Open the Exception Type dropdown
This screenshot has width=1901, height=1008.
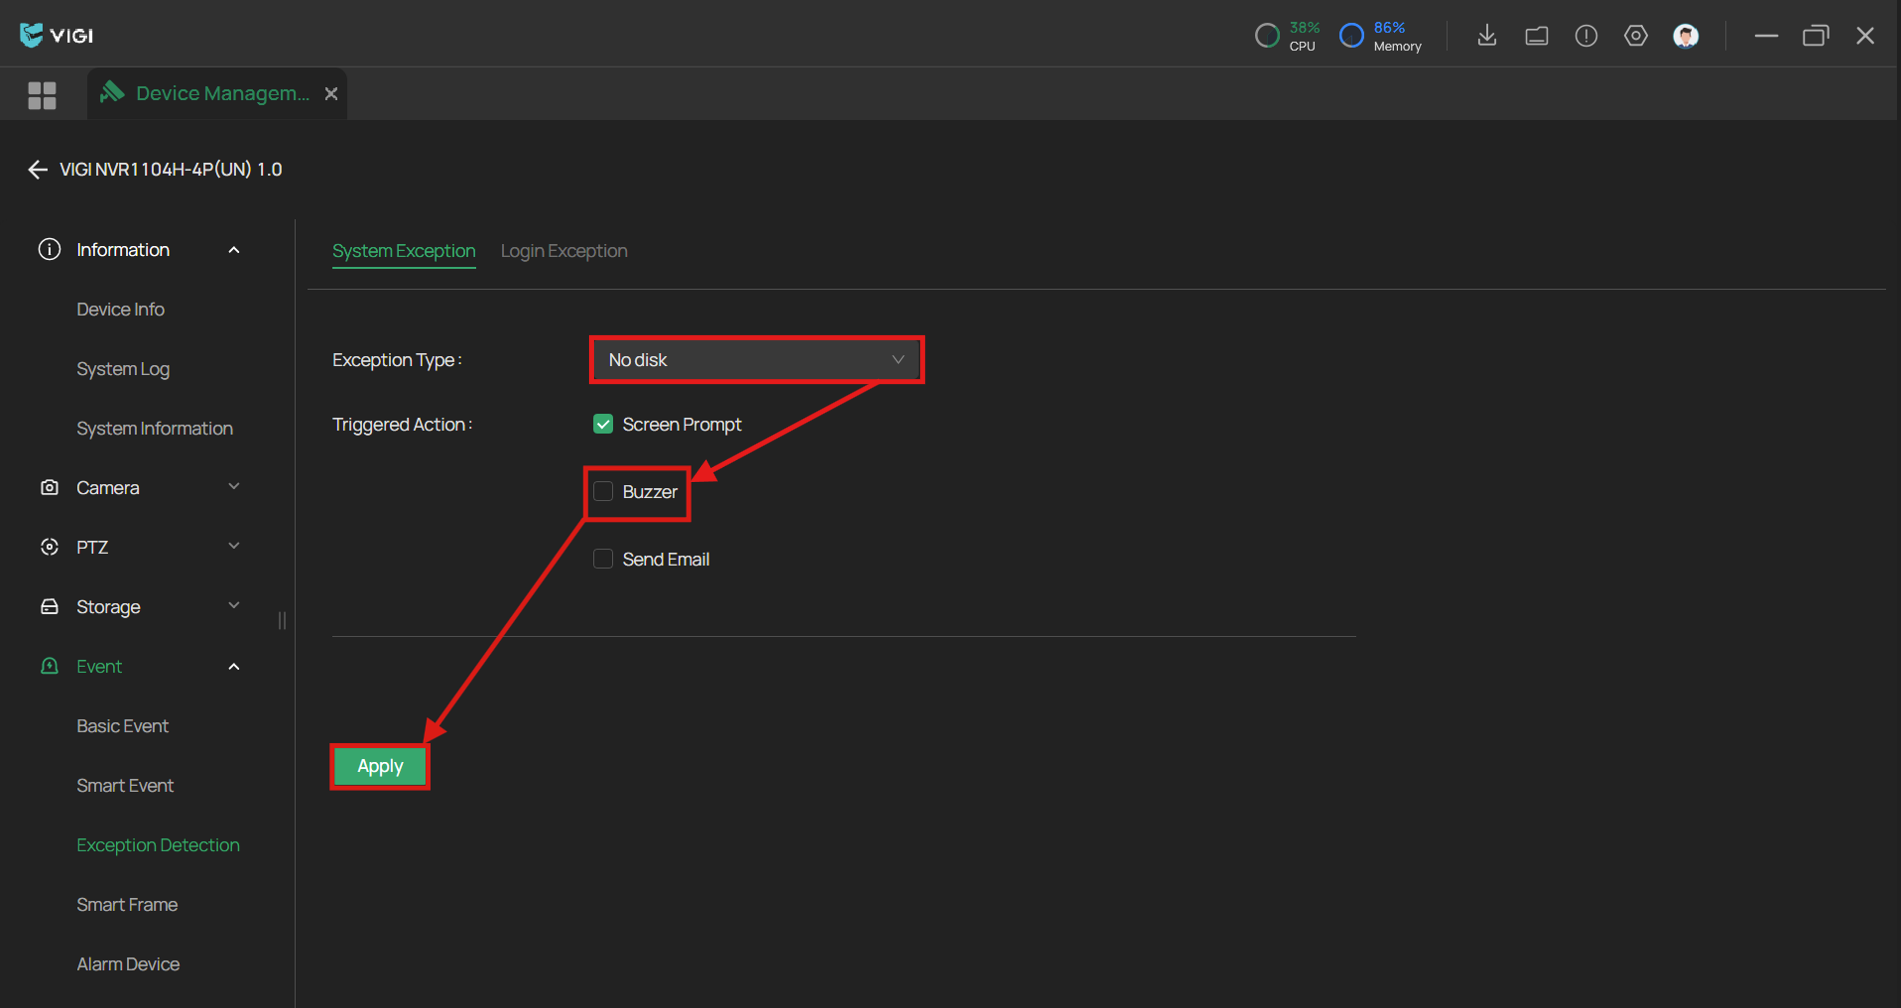pos(755,360)
